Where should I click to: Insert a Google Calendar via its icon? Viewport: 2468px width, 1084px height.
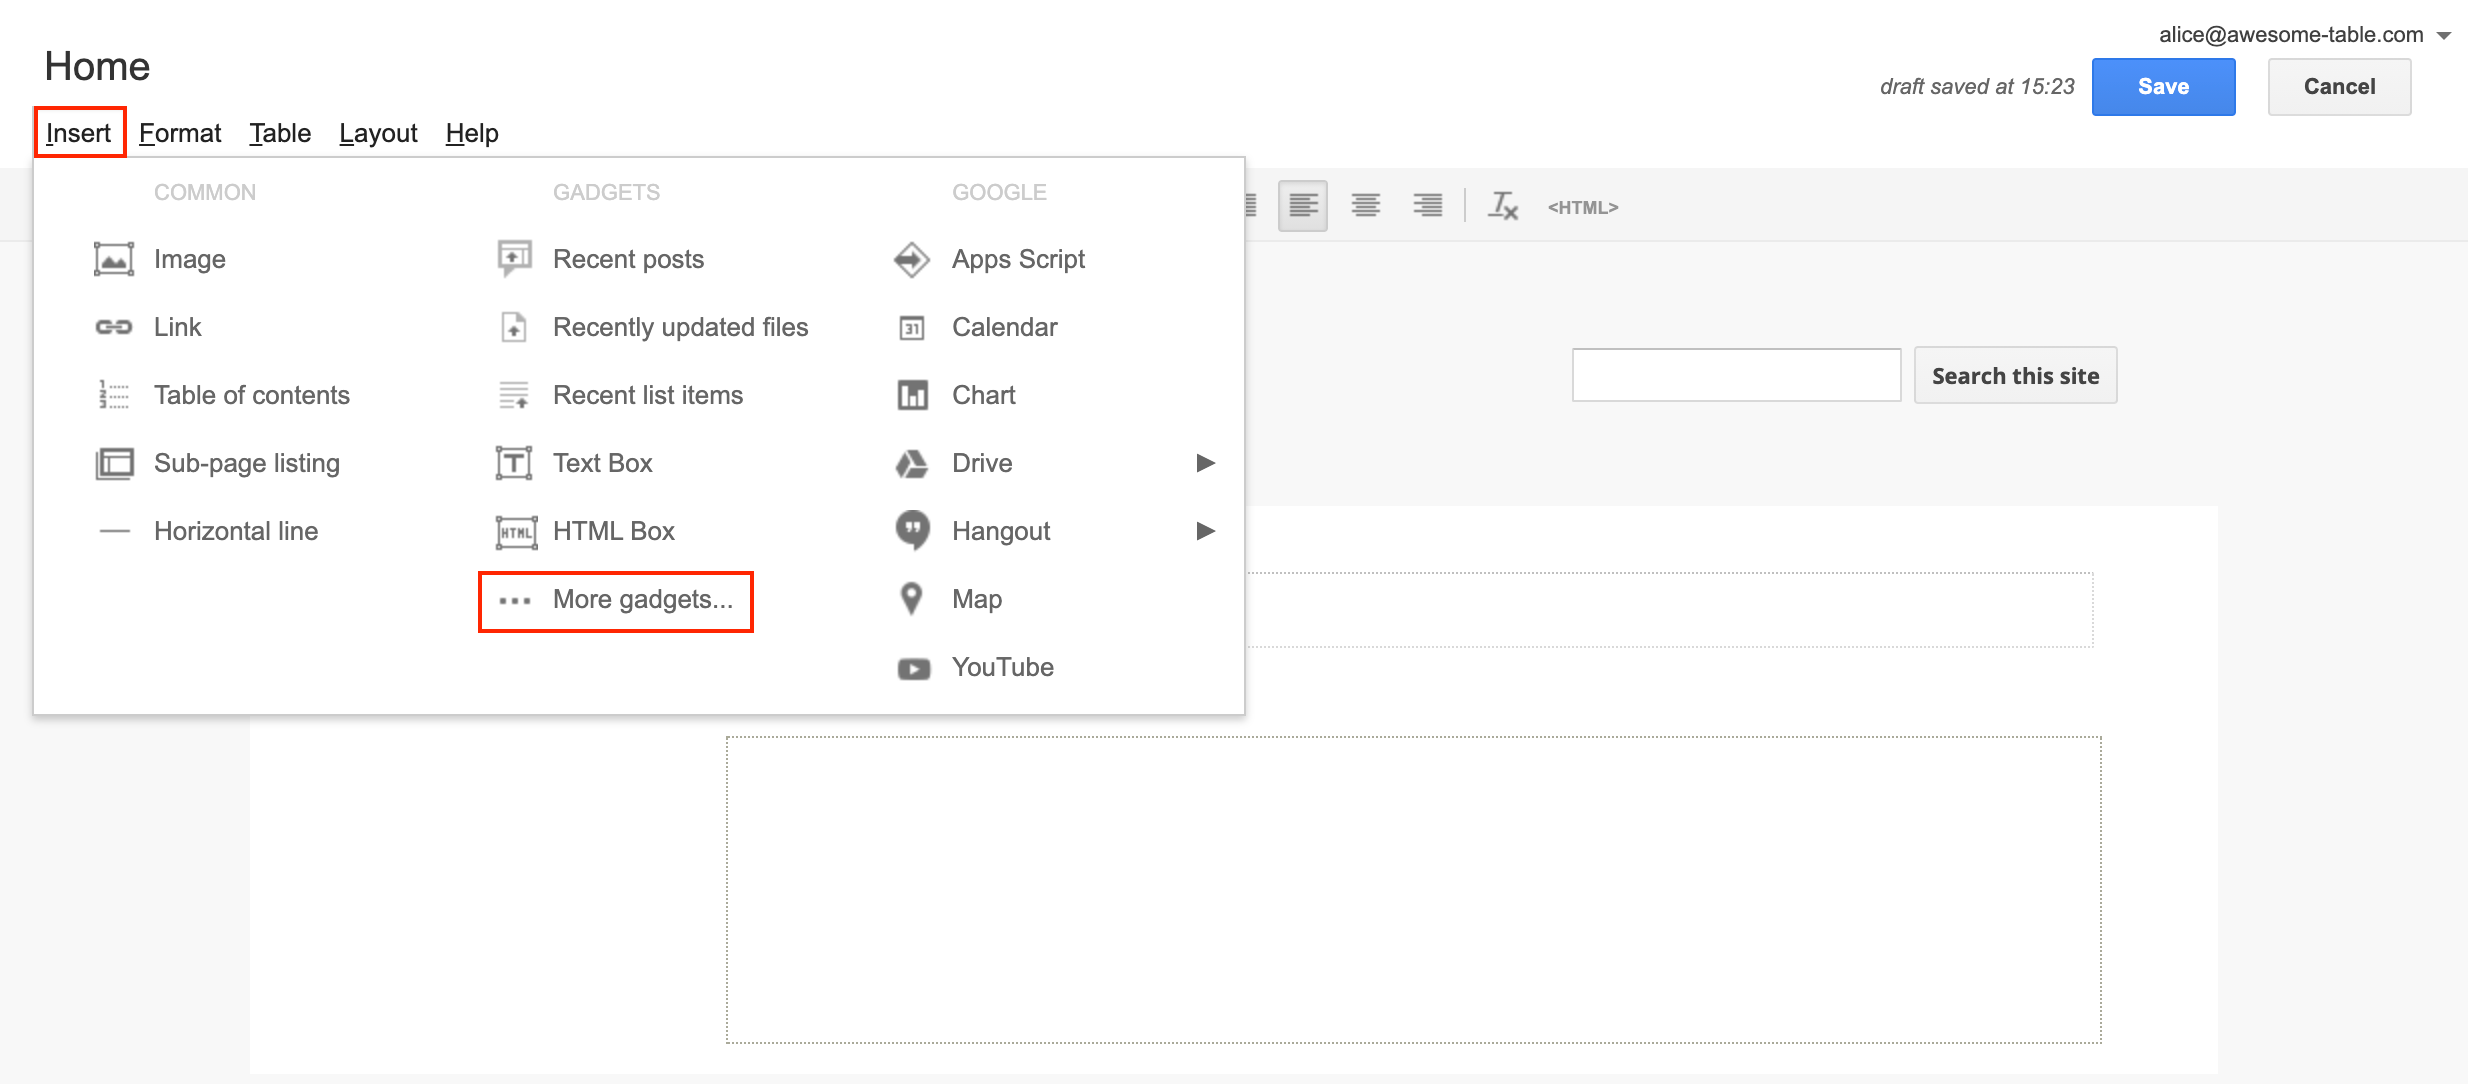point(911,328)
